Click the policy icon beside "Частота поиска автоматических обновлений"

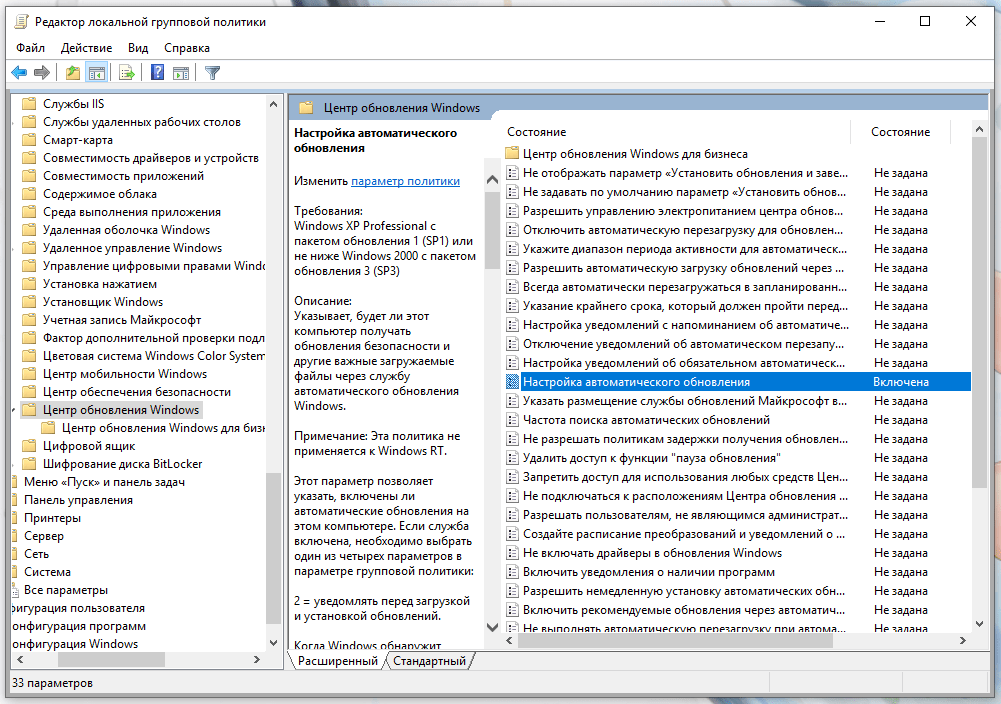pos(512,420)
